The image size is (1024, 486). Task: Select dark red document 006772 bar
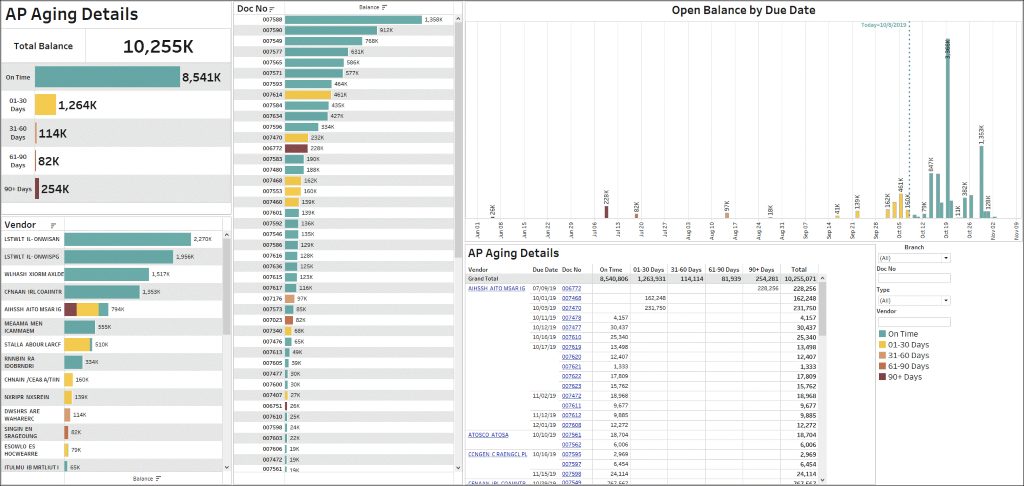[x=296, y=148]
